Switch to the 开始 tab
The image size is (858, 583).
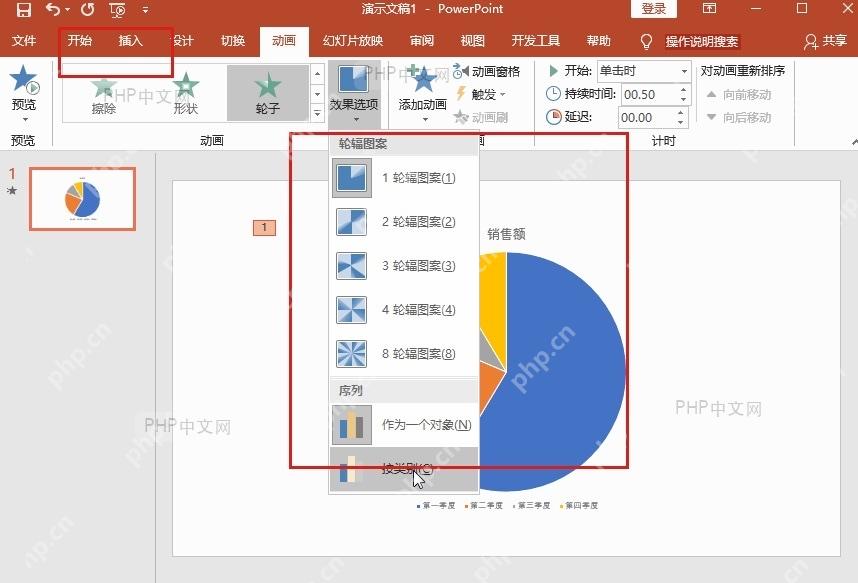(80, 41)
